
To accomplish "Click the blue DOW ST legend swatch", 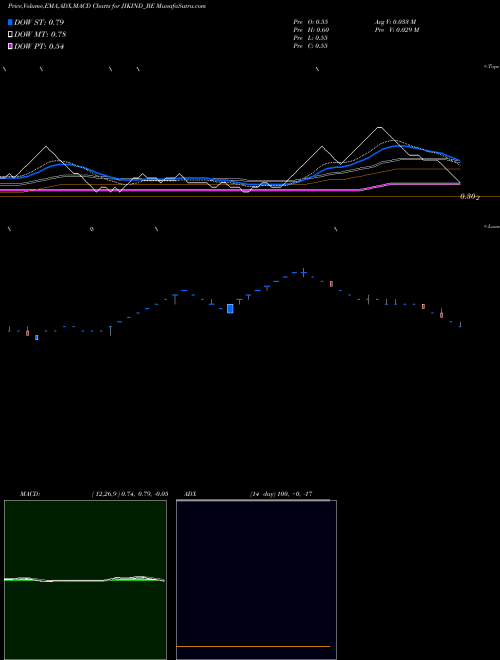I will [10, 22].
